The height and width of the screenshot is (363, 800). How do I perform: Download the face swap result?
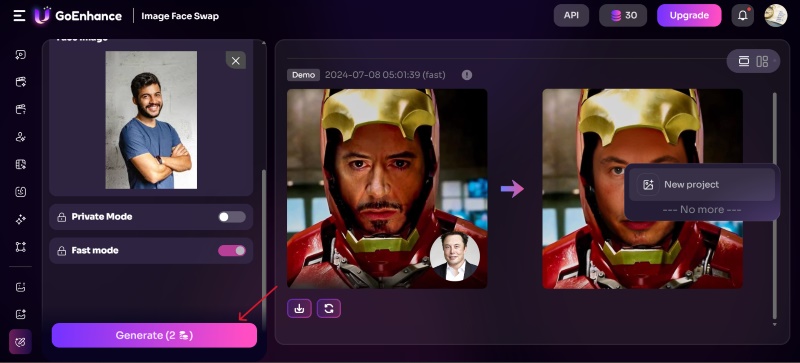(299, 308)
